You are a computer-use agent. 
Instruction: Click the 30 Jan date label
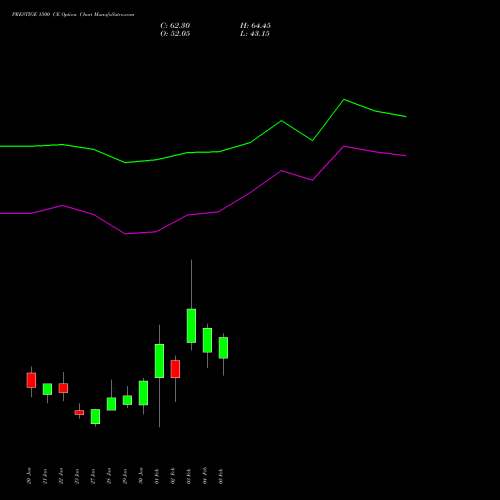(141, 476)
